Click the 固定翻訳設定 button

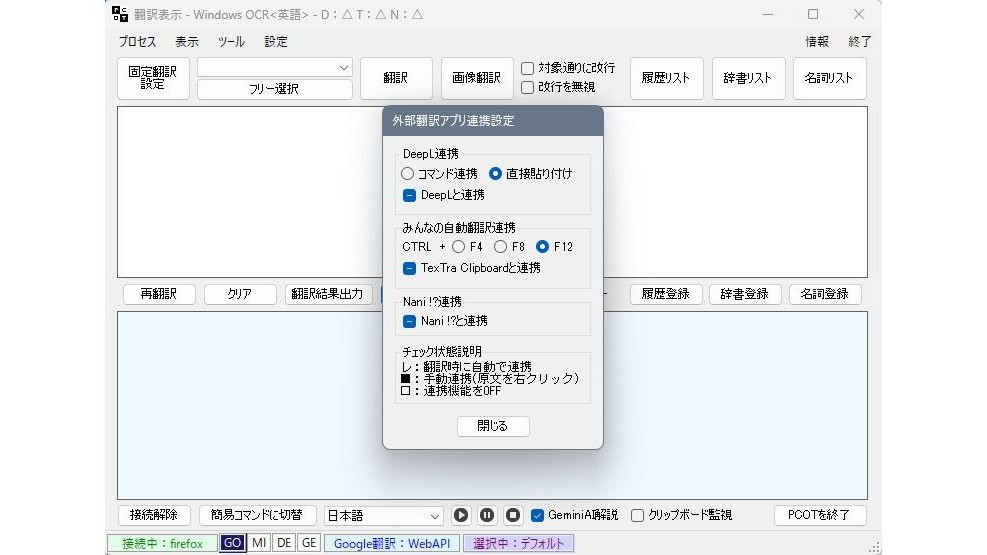(x=153, y=78)
